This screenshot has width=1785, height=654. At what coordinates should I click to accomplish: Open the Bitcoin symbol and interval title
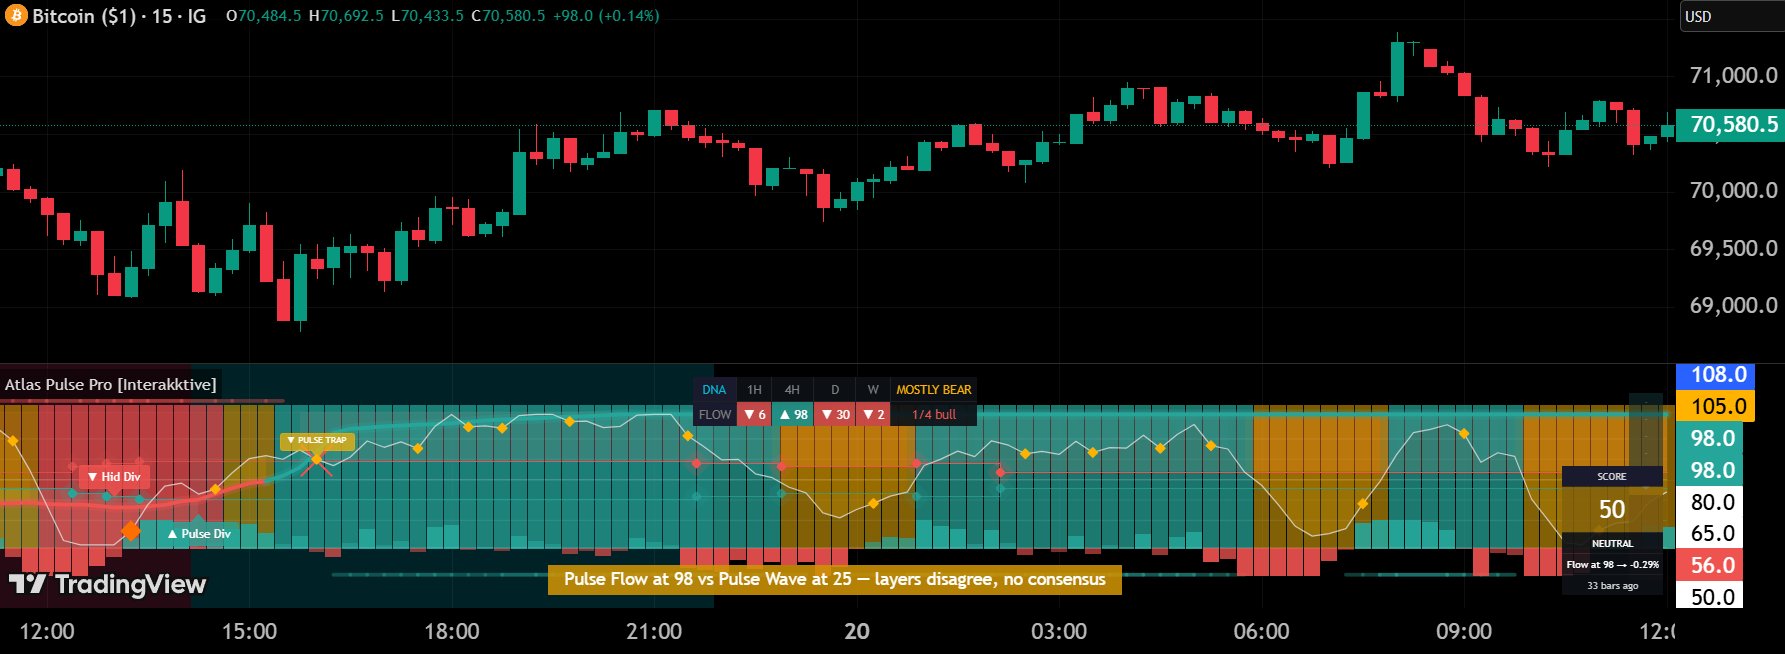[x=118, y=16]
